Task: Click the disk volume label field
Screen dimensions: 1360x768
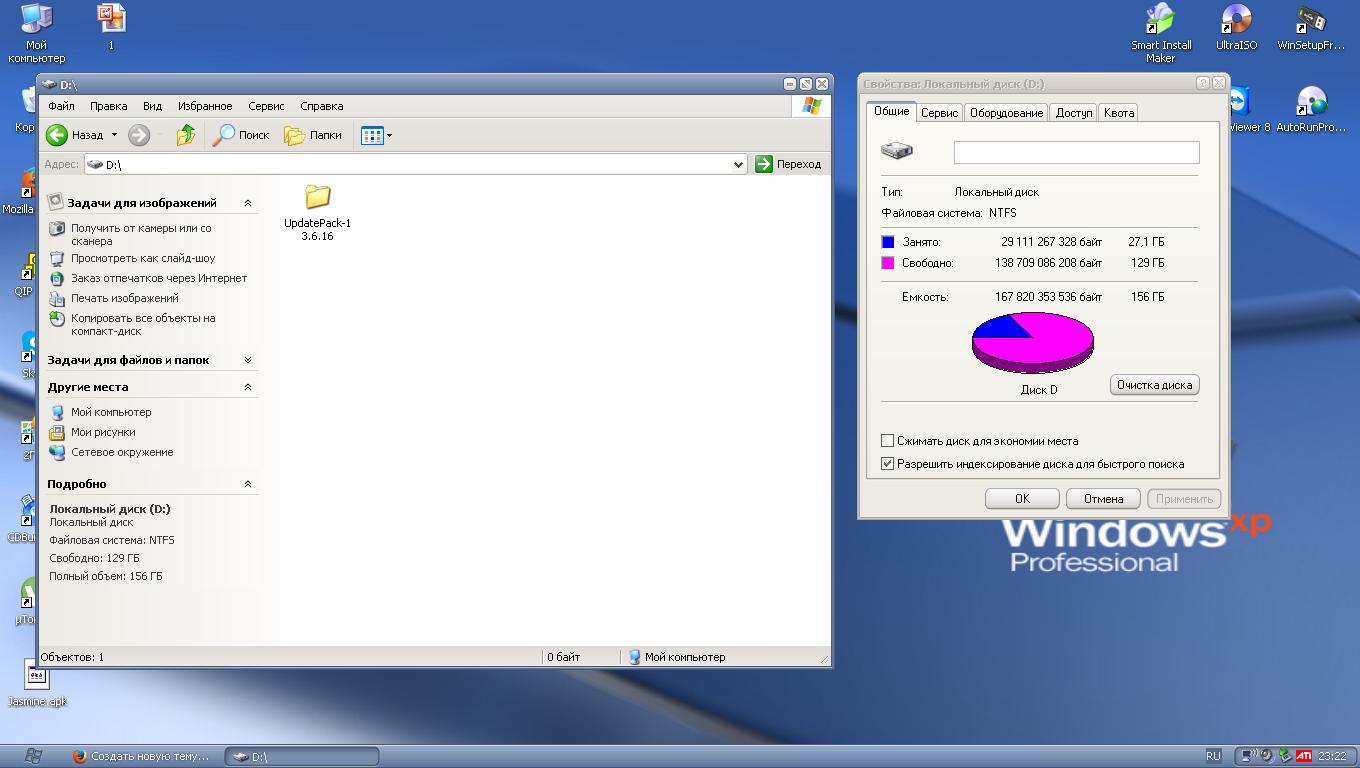Action: [1076, 152]
